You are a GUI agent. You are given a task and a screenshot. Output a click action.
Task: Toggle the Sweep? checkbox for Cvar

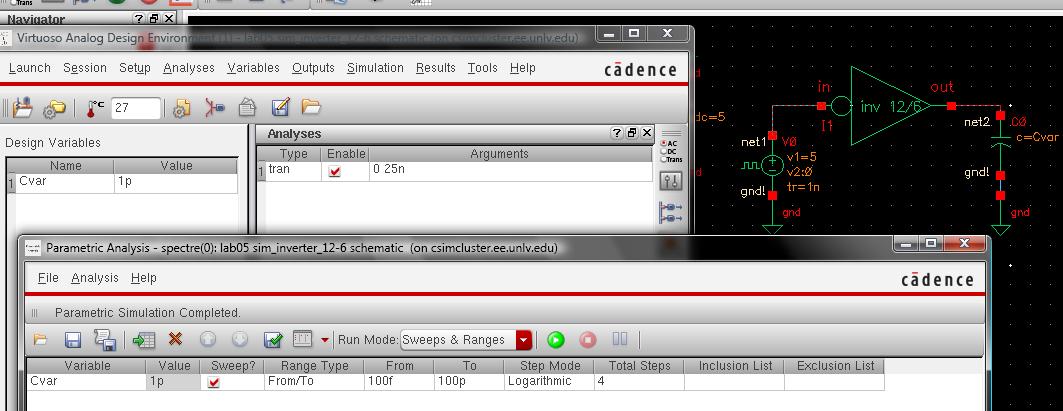(x=214, y=383)
